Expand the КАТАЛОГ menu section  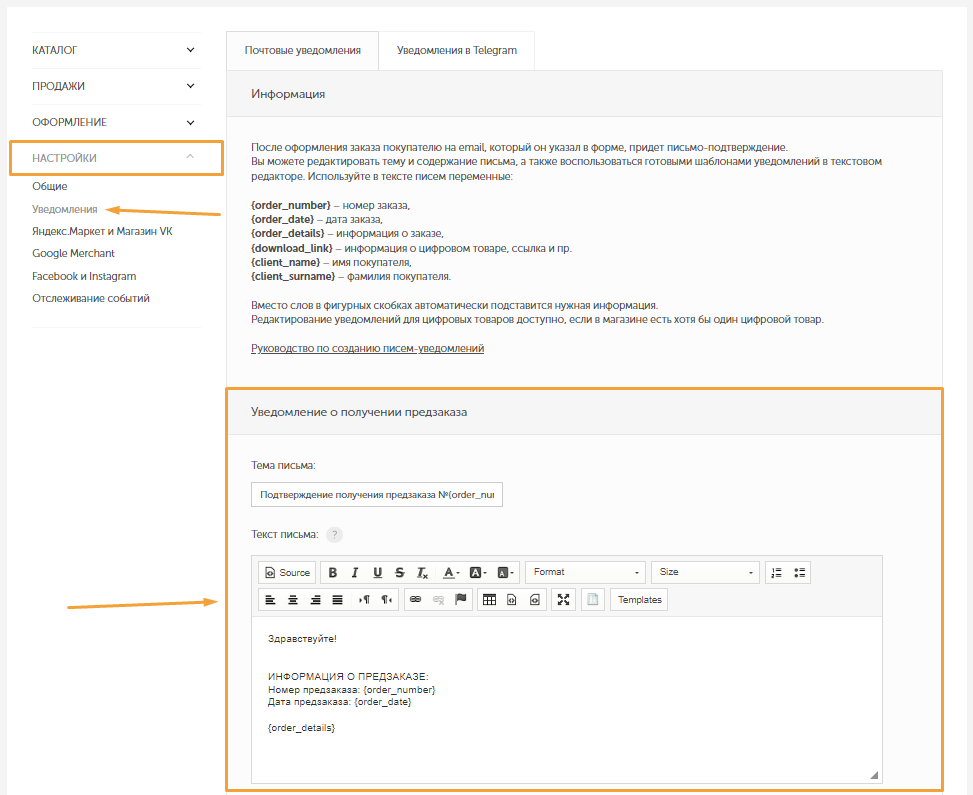click(x=114, y=50)
